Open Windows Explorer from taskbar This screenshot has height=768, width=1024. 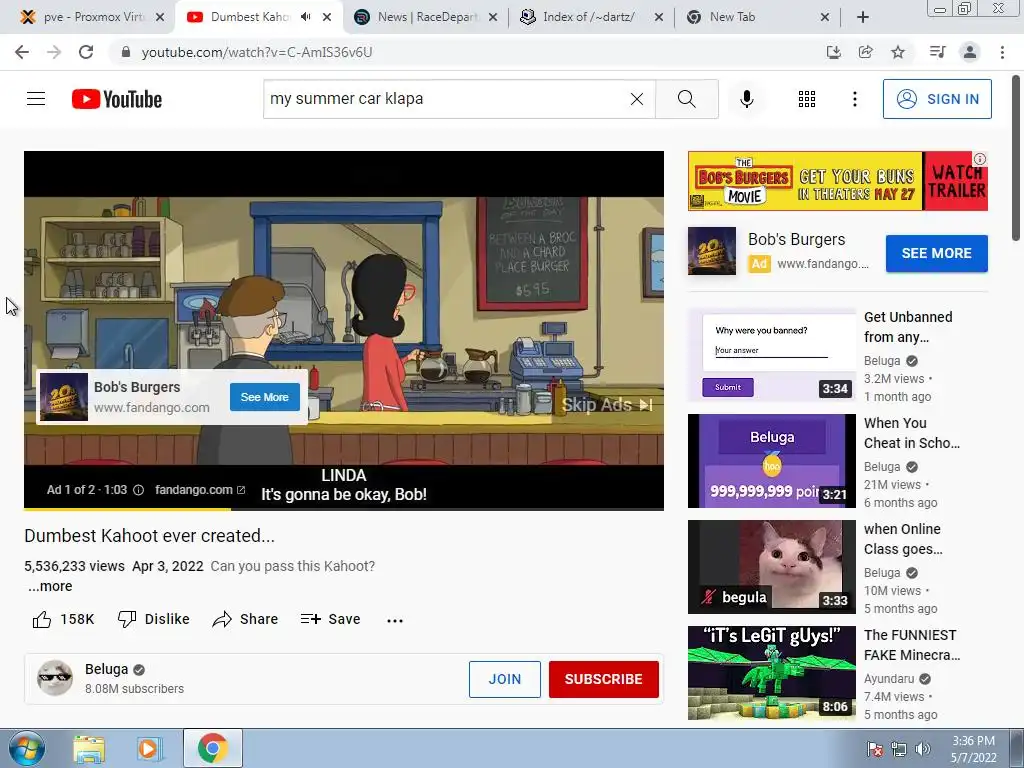89,749
